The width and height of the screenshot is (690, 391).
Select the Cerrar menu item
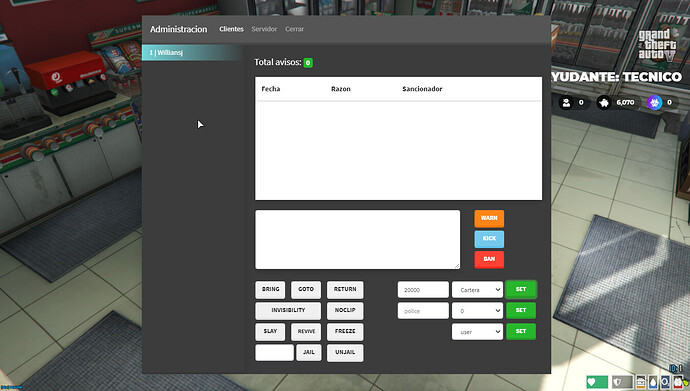(x=294, y=29)
